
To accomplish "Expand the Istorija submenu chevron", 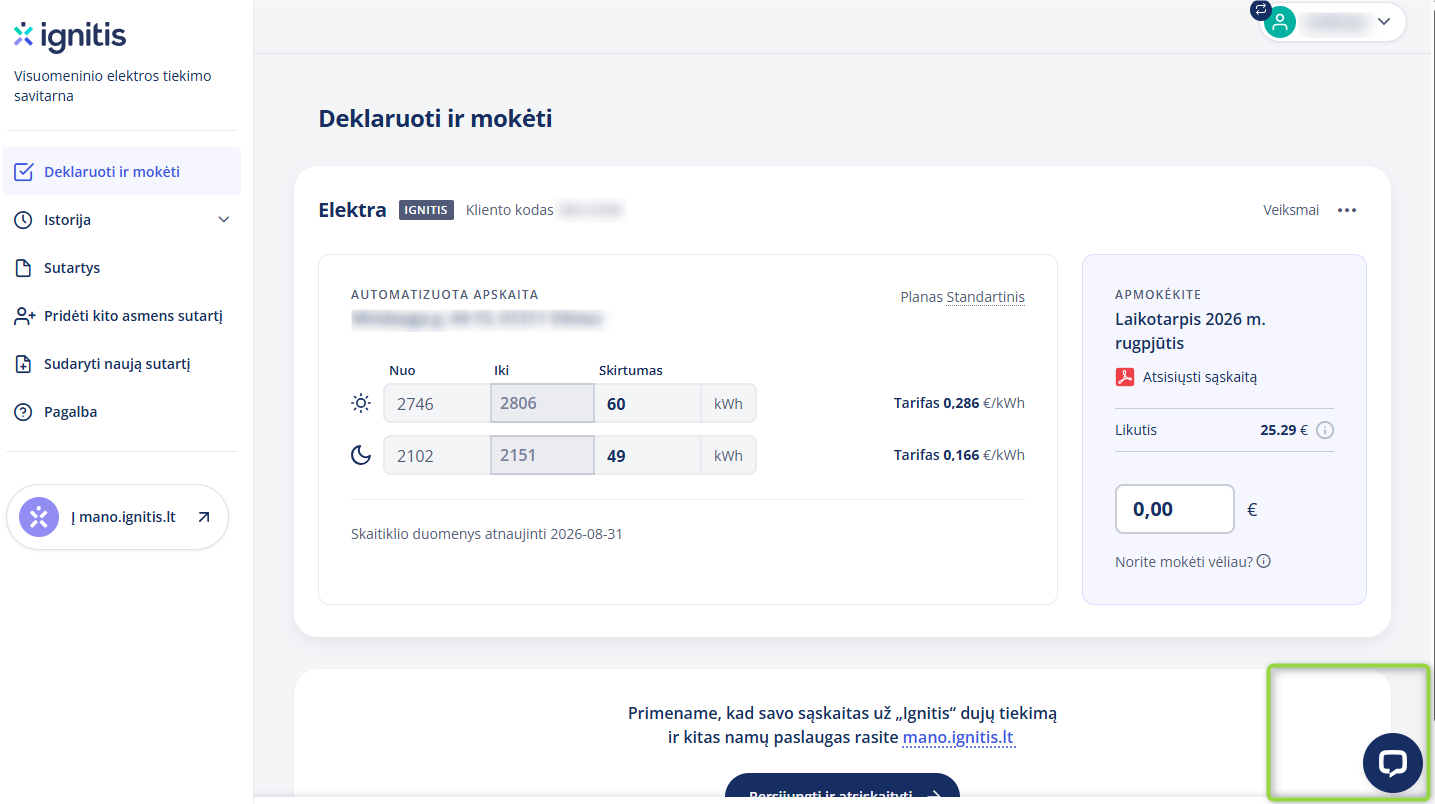I will tap(224, 220).
